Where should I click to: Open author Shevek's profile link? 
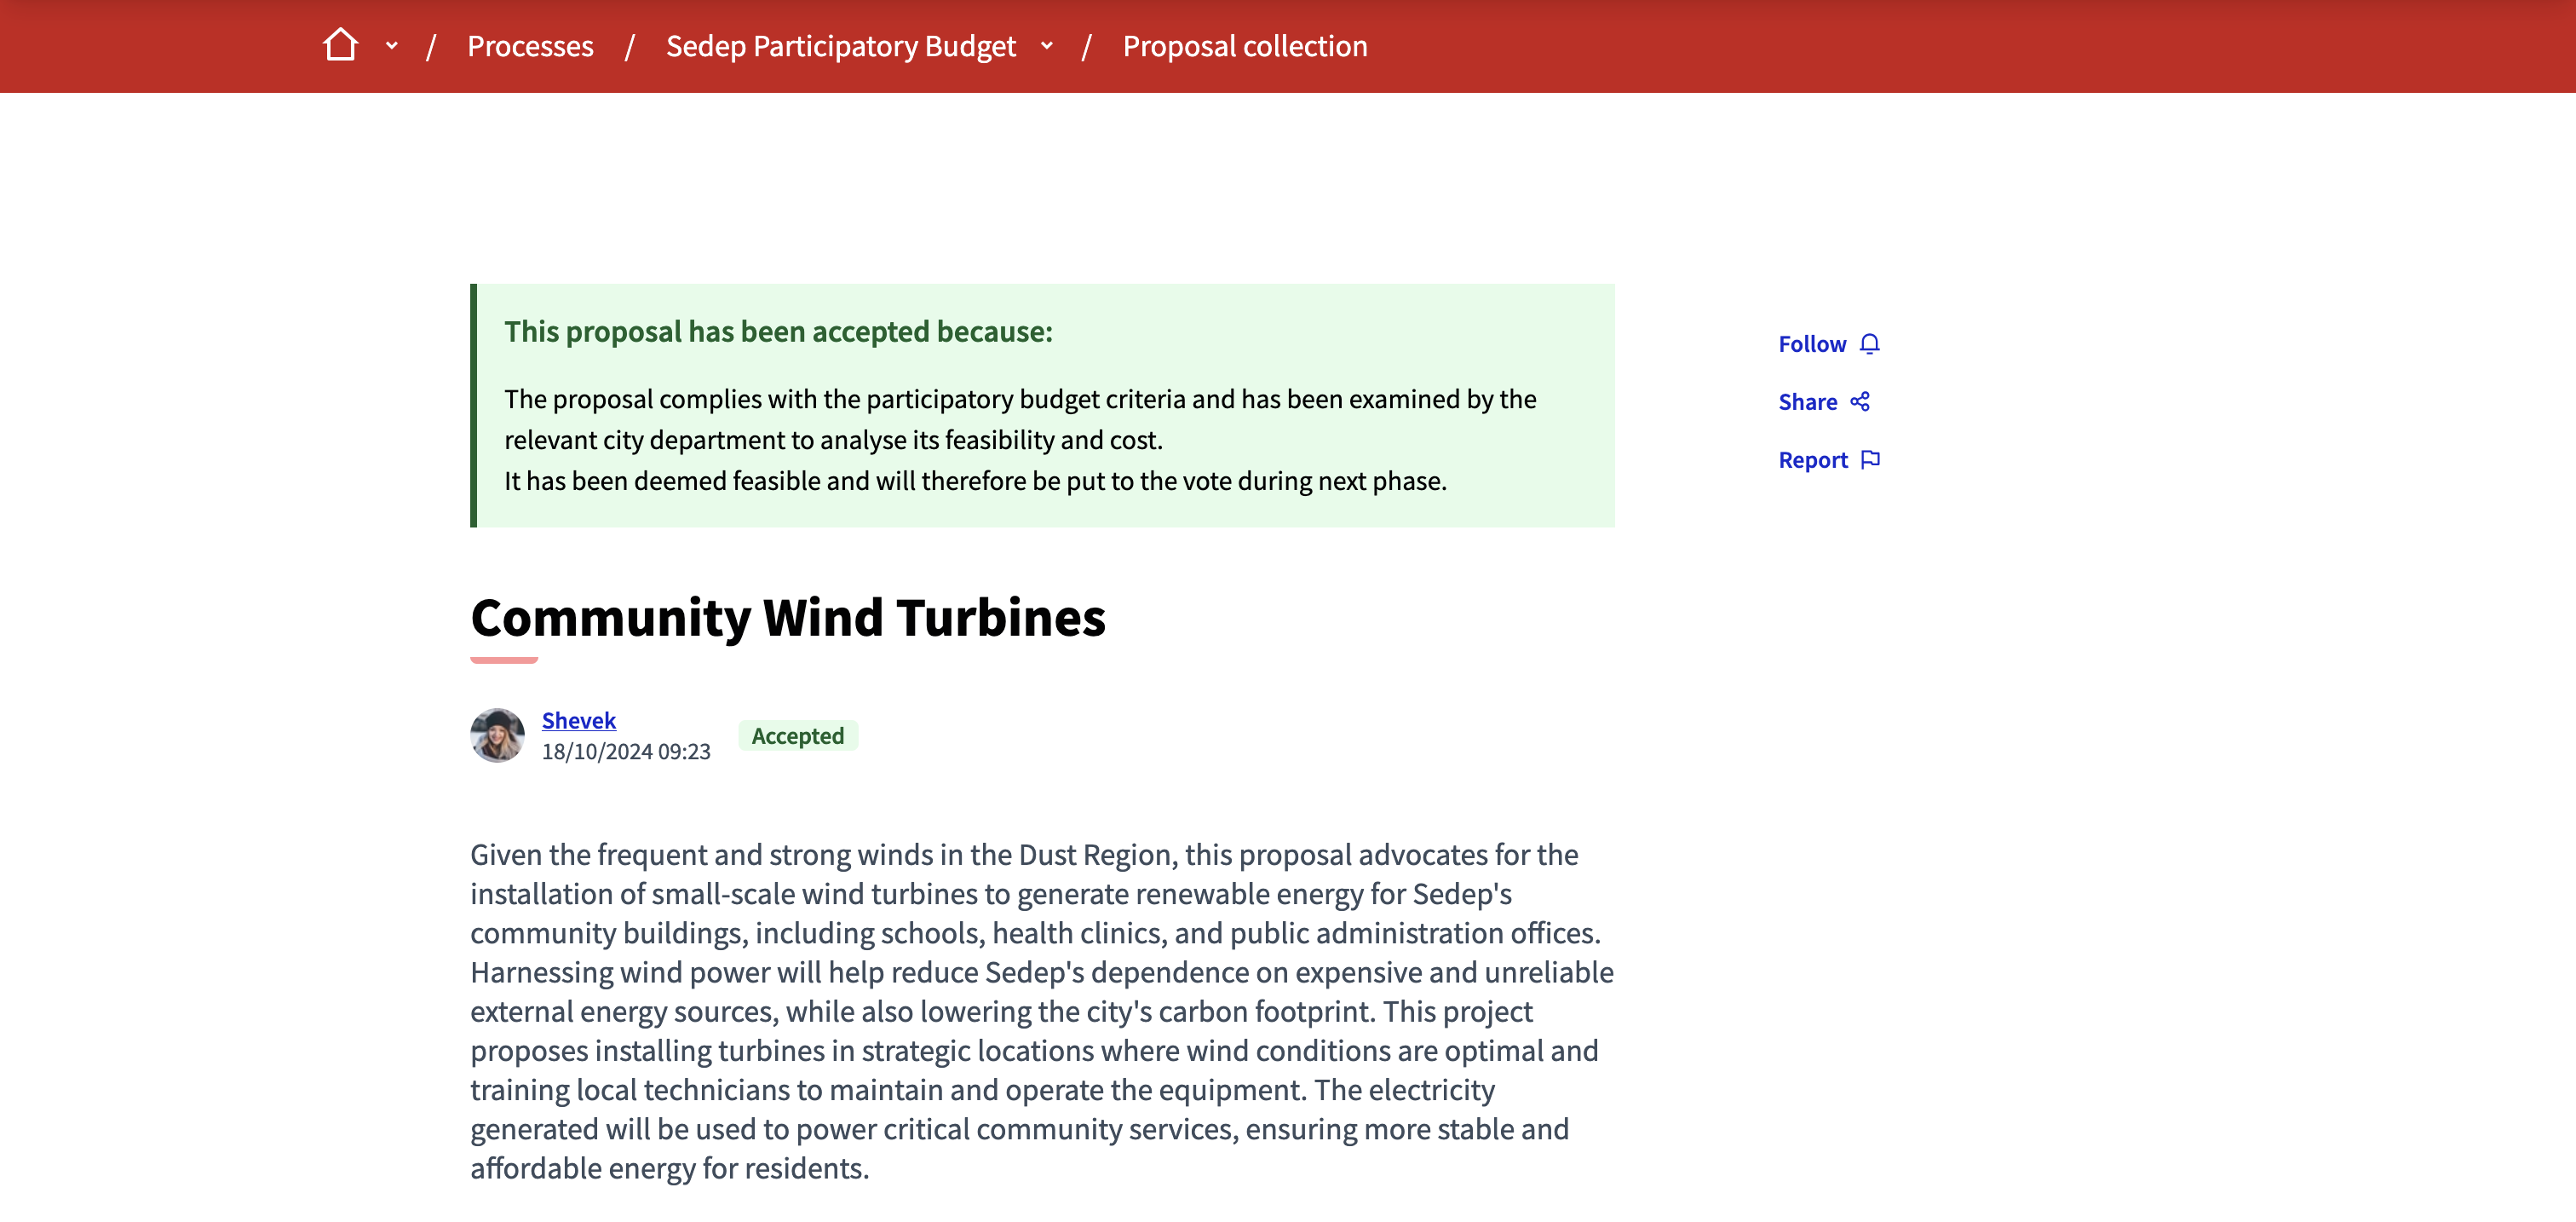click(x=578, y=720)
